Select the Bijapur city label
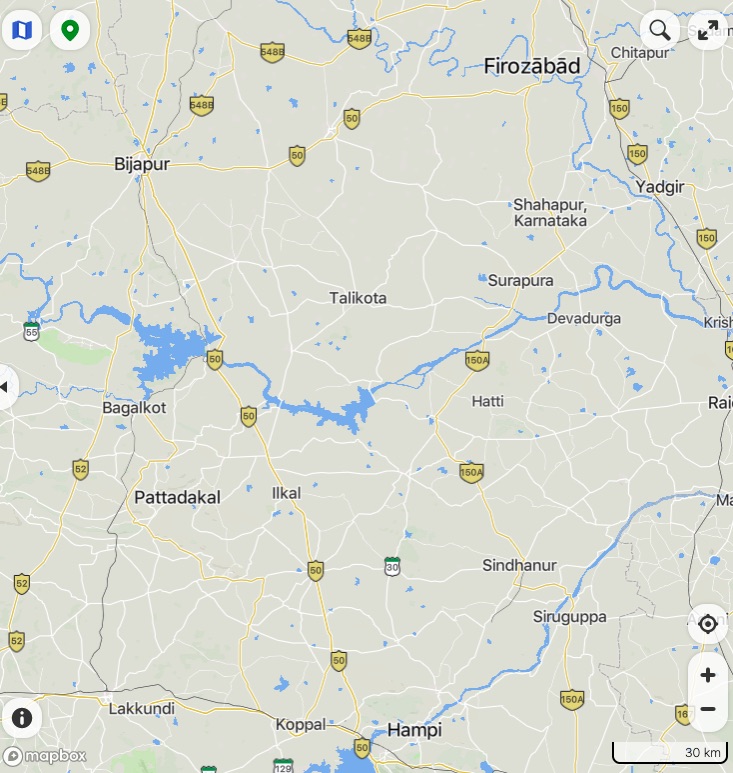This screenshot has width=733, height=773. [x=142, y=164]
